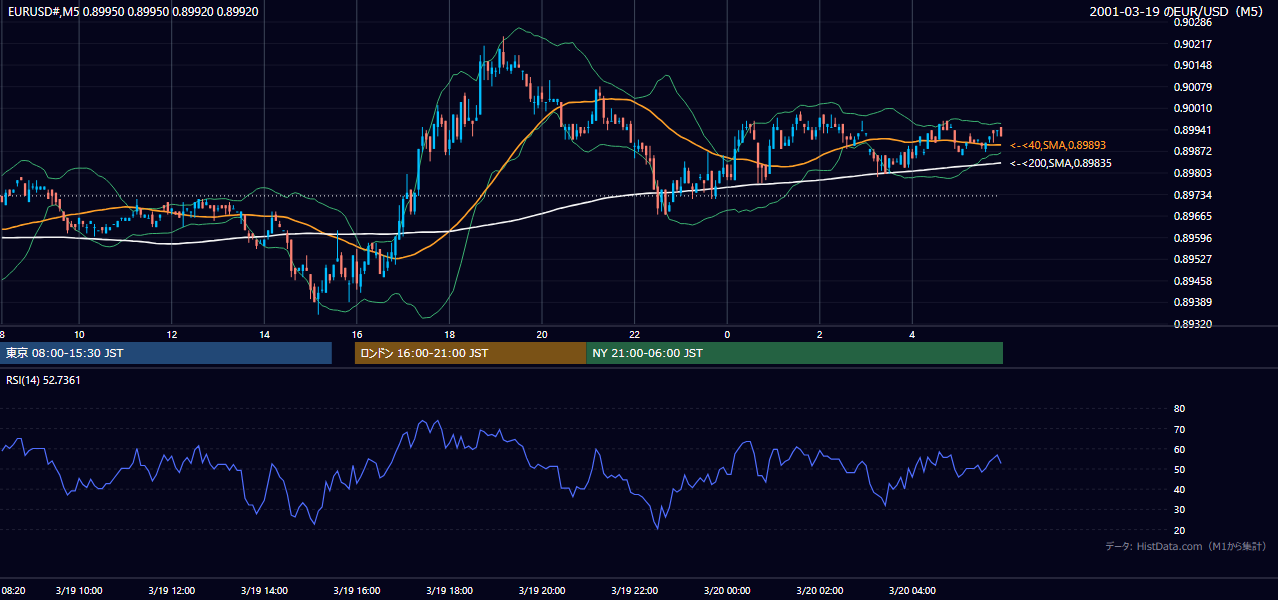The image size is (1278, 600).
Task: Click the 3/19 12:00 bottom axis label
Action: pyautogui.click(x=171, y=591)
